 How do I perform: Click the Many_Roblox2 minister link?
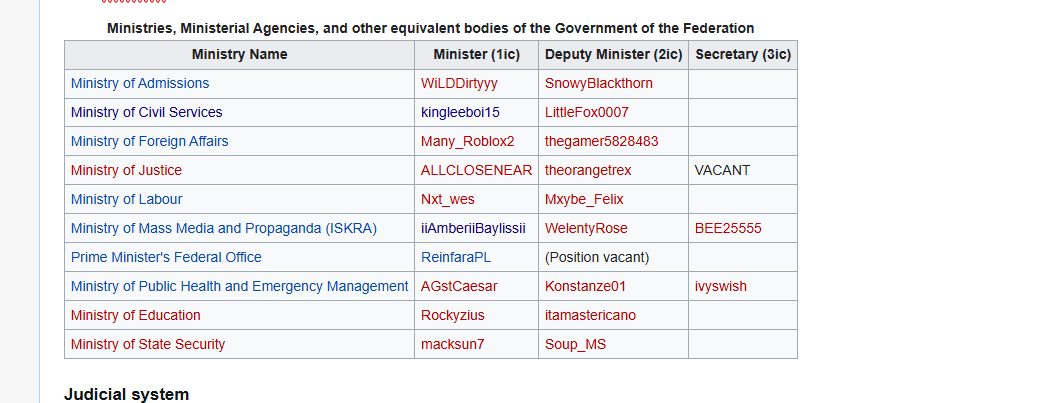click(x=467, y=141)
